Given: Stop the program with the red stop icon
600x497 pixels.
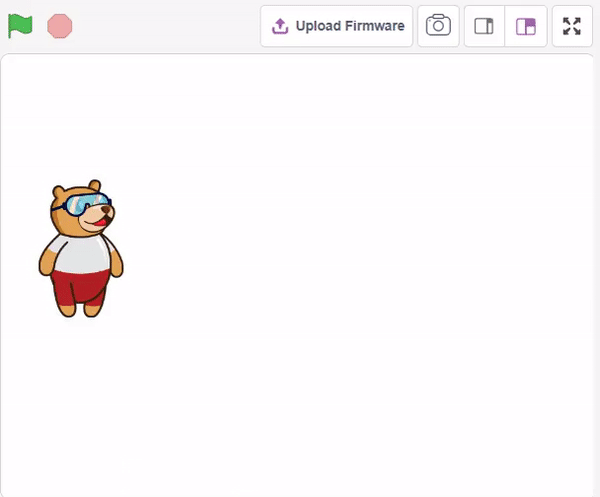Looking at the screenshot, I should point(60,26).
